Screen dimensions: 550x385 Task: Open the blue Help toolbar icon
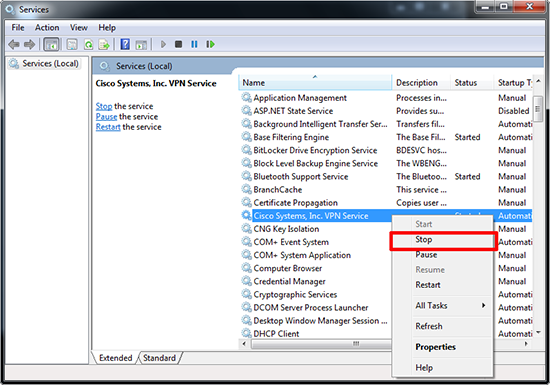[x=125, y=45]
